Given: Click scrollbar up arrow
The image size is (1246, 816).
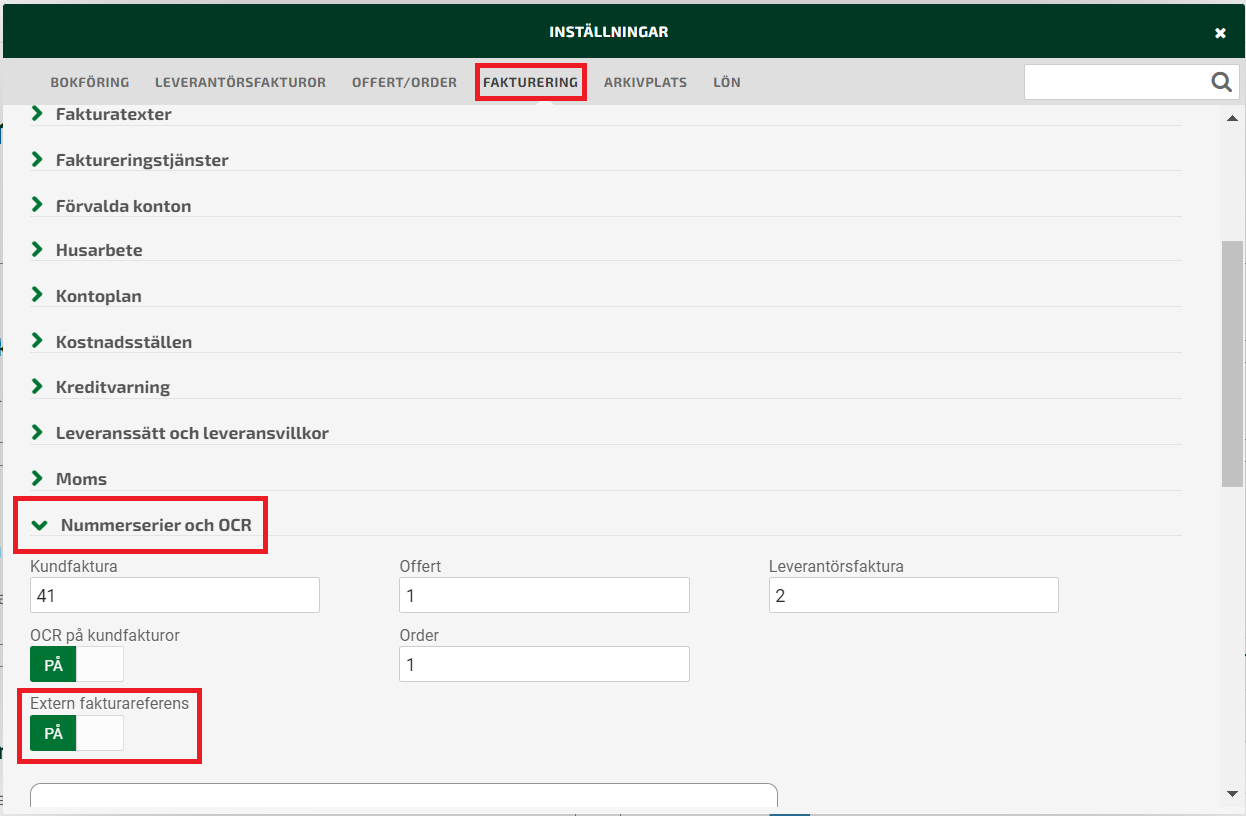Looking at the screenshot, I should pyautogui.click(x=1233, y=117).
